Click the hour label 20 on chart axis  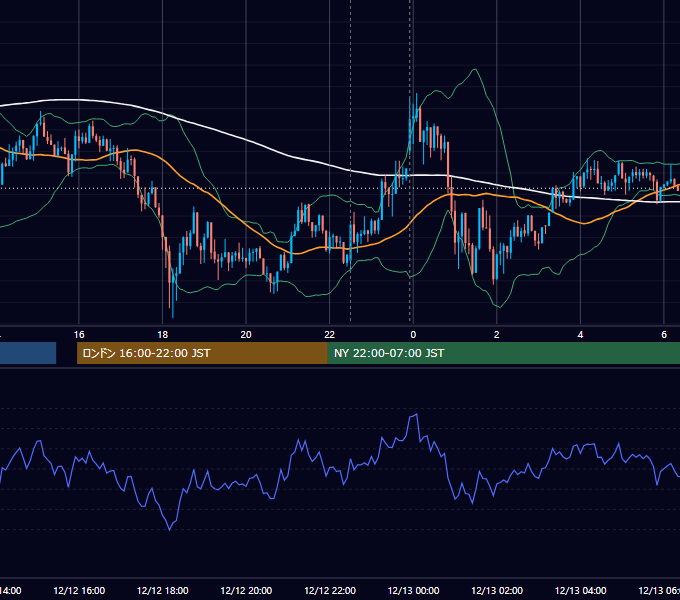click(x=246, y=335)
